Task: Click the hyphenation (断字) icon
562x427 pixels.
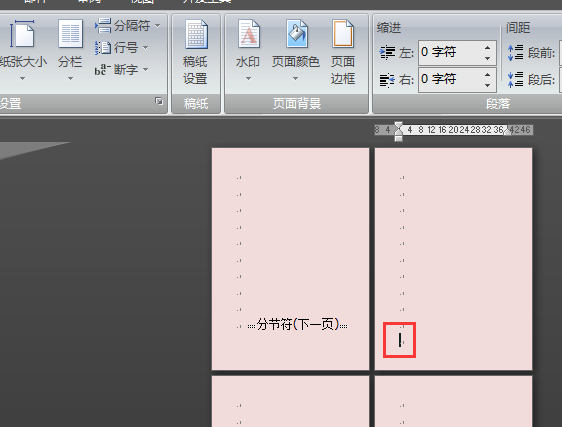Action: (103, 70)
